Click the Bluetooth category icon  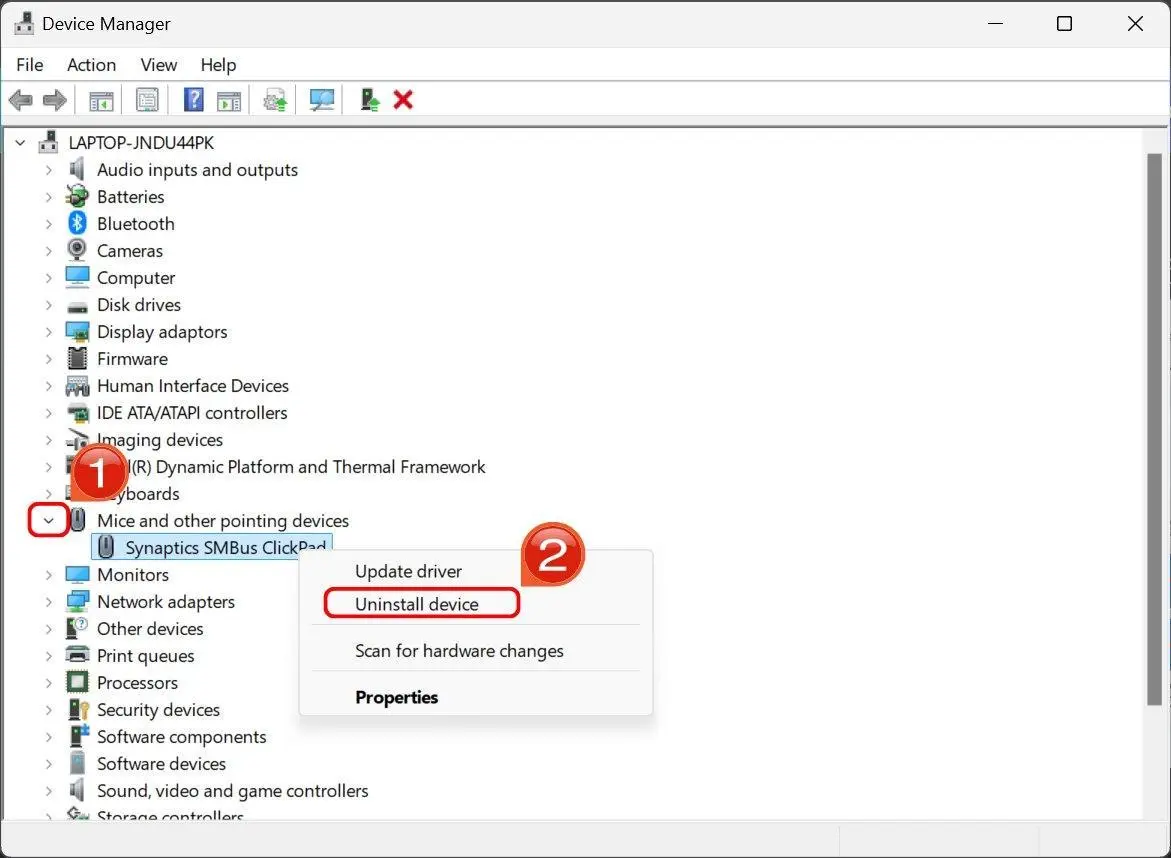pos(77,223)
